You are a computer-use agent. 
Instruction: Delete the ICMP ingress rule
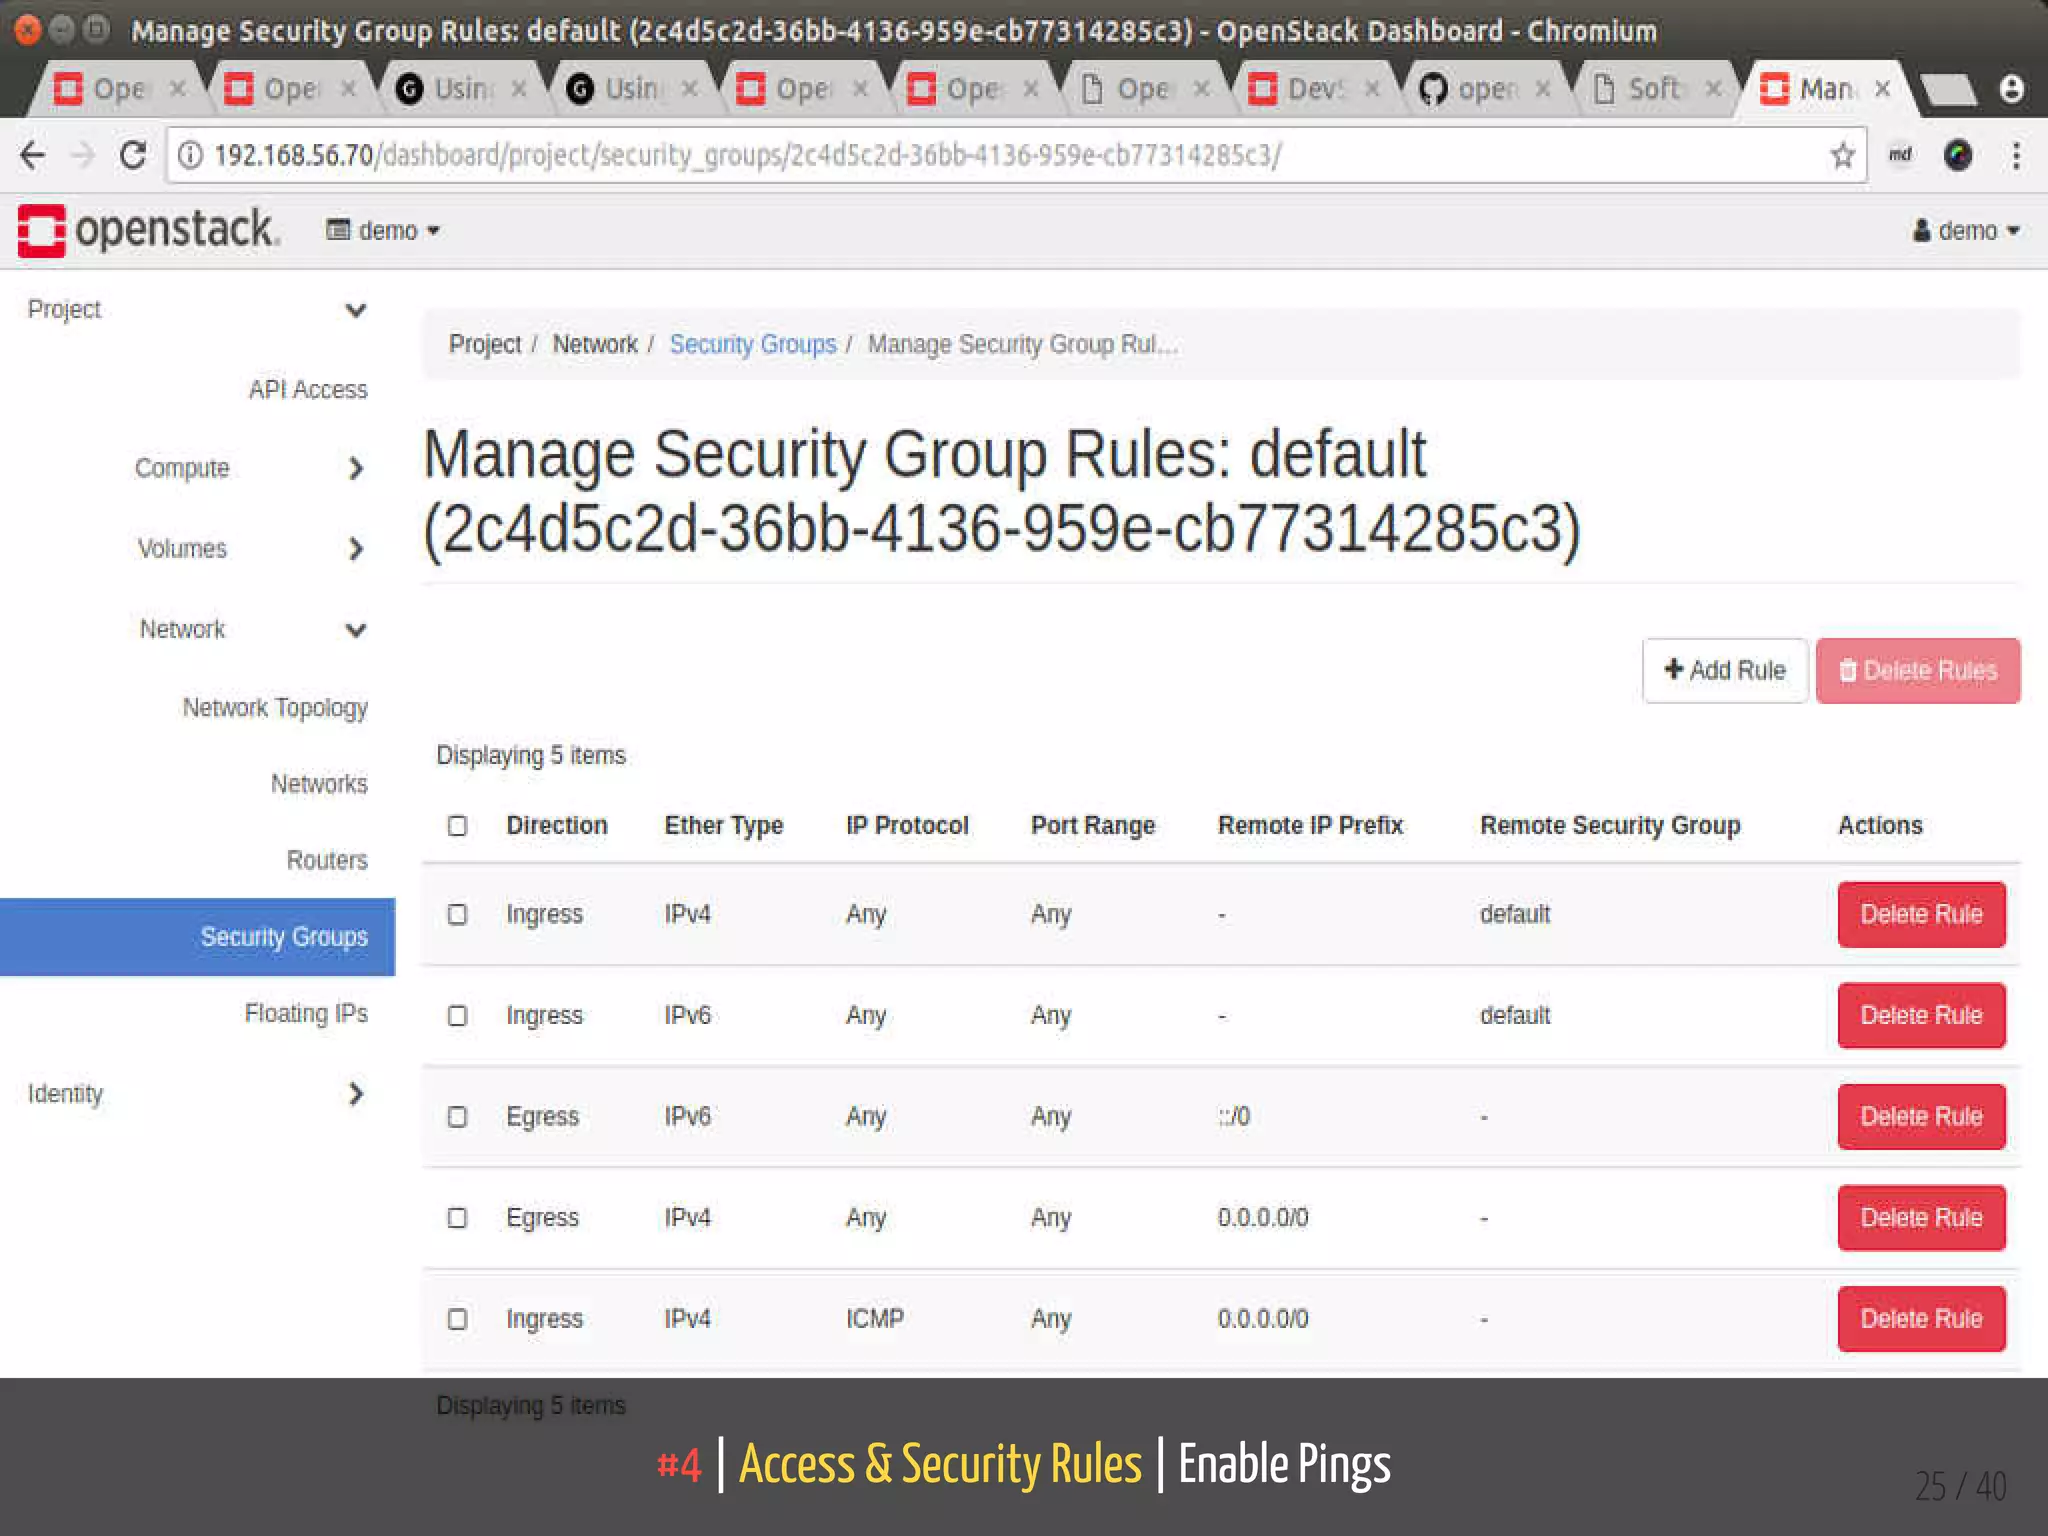1920,1319
